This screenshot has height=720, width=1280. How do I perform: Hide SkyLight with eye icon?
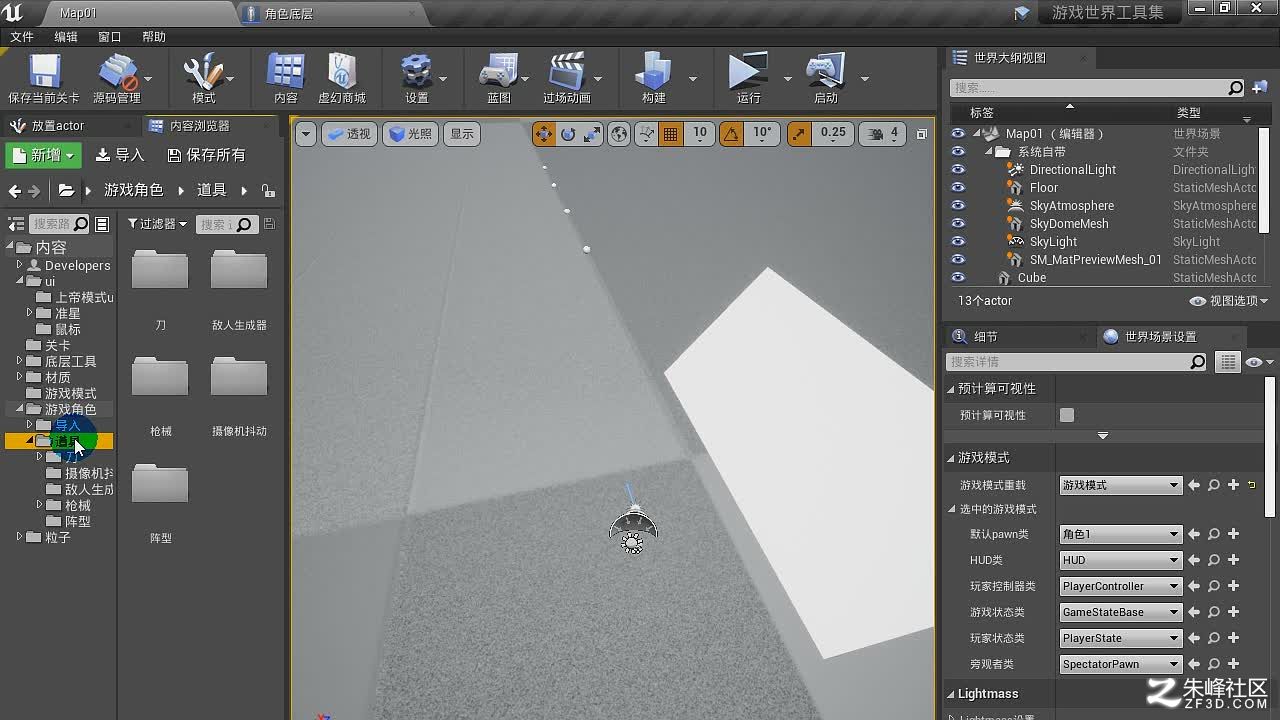tap(958, 242)
